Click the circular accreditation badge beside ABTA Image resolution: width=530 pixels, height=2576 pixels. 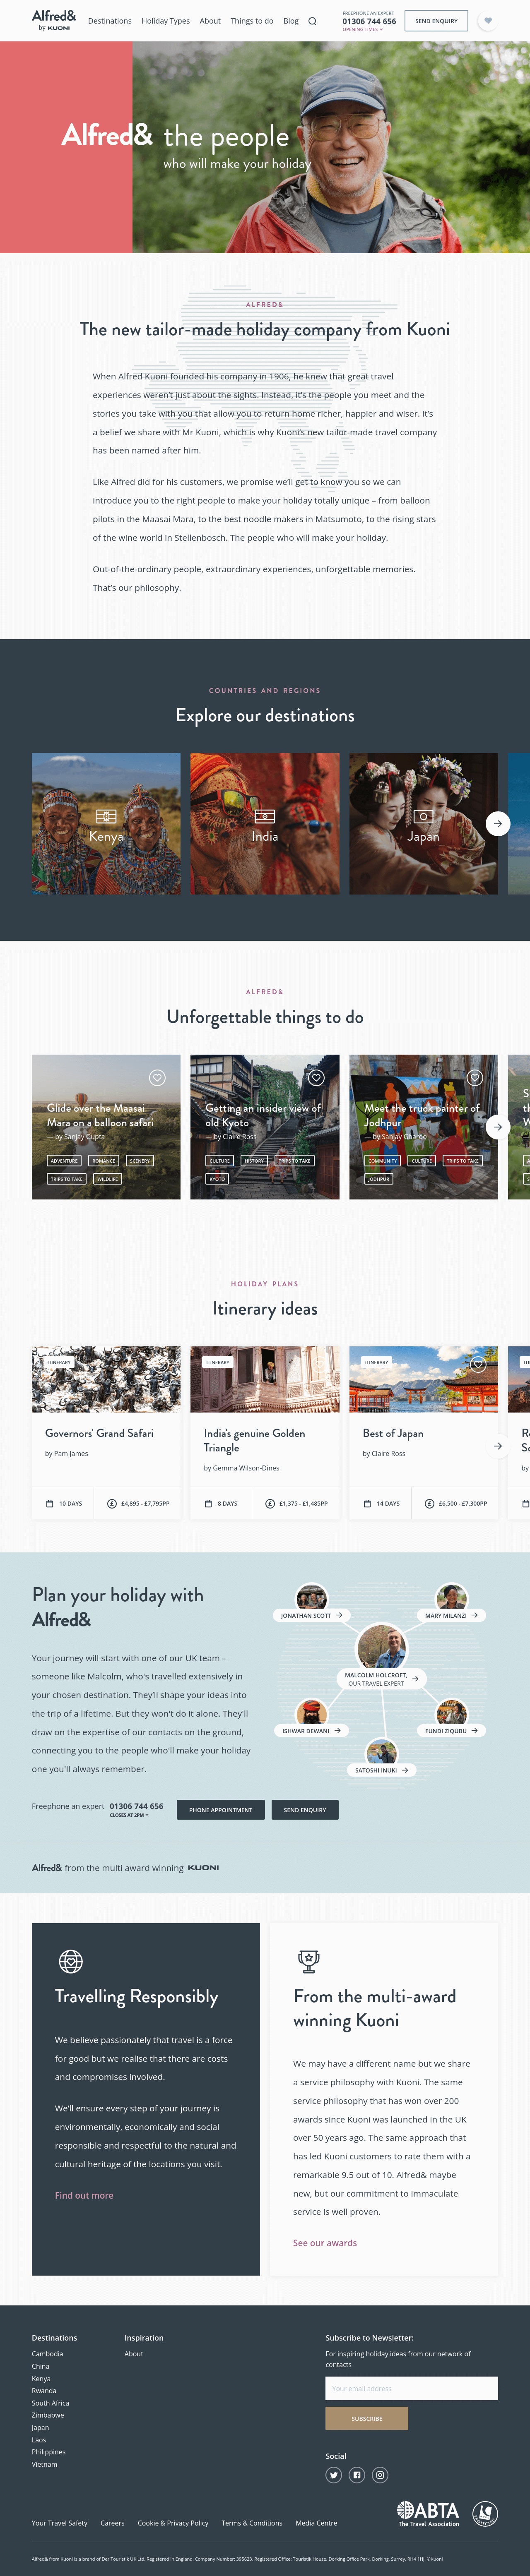click(485, 2513)
